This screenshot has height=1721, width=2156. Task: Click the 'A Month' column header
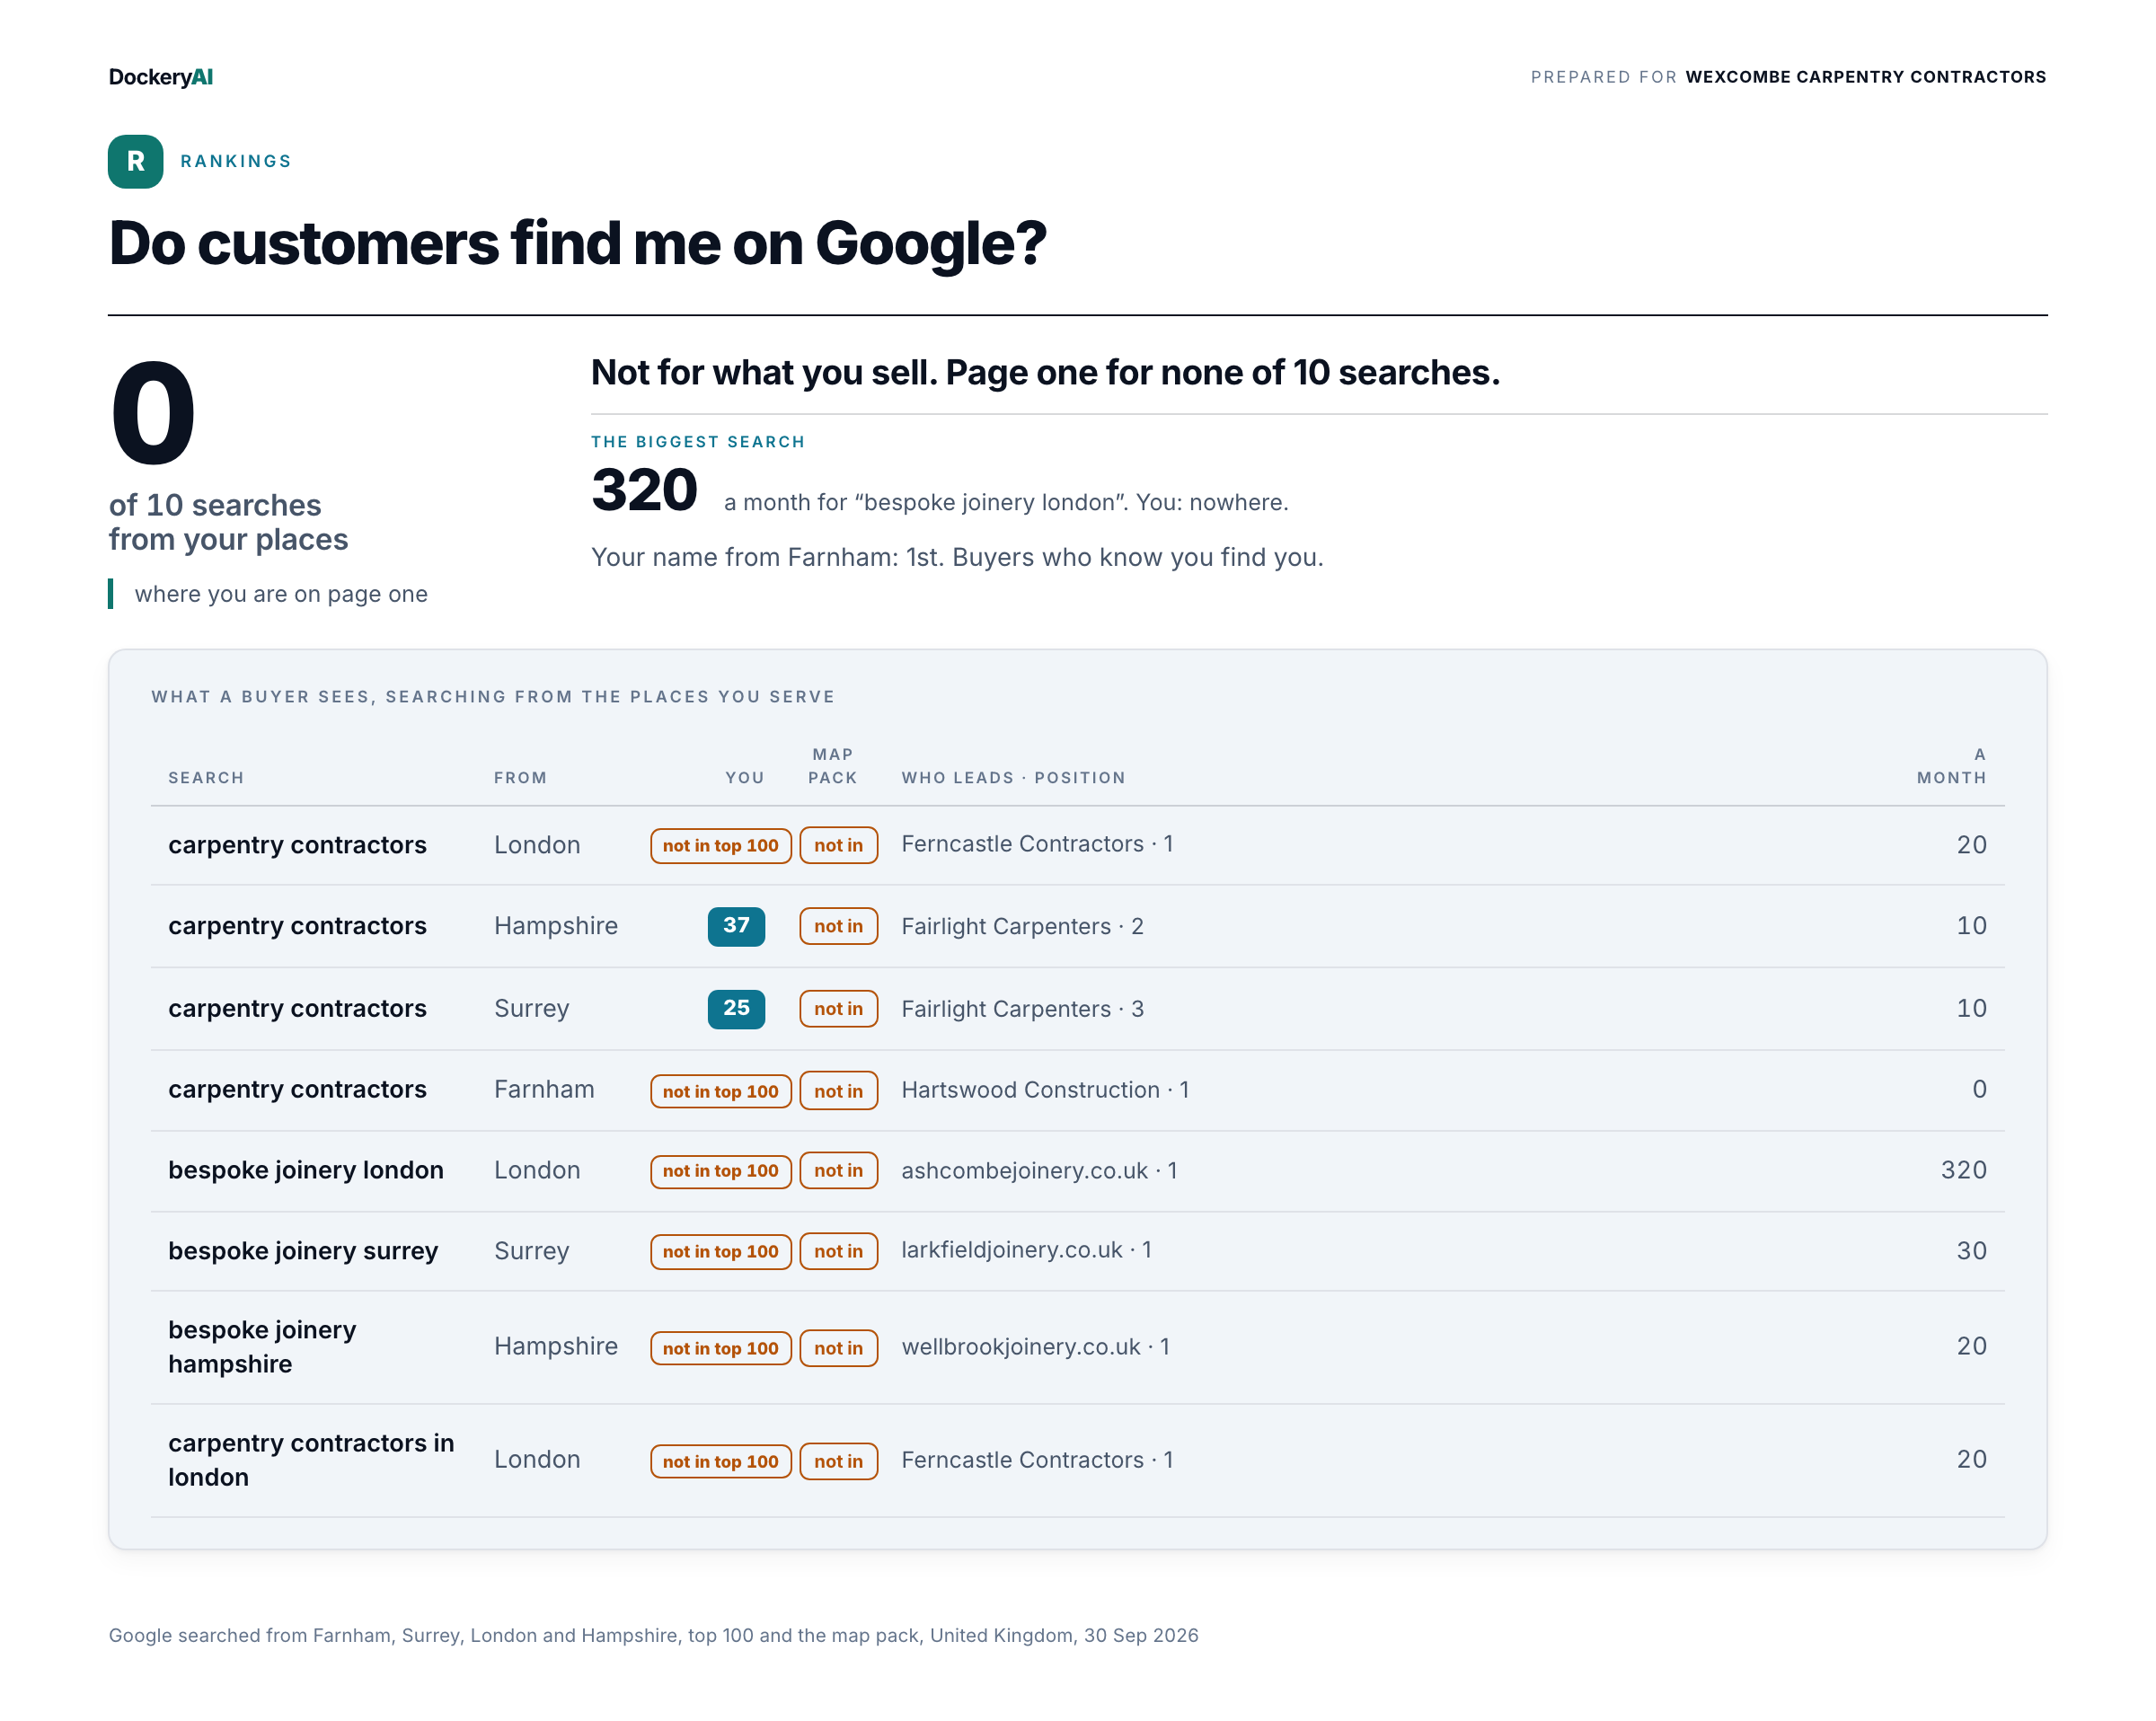[1951, 765]
